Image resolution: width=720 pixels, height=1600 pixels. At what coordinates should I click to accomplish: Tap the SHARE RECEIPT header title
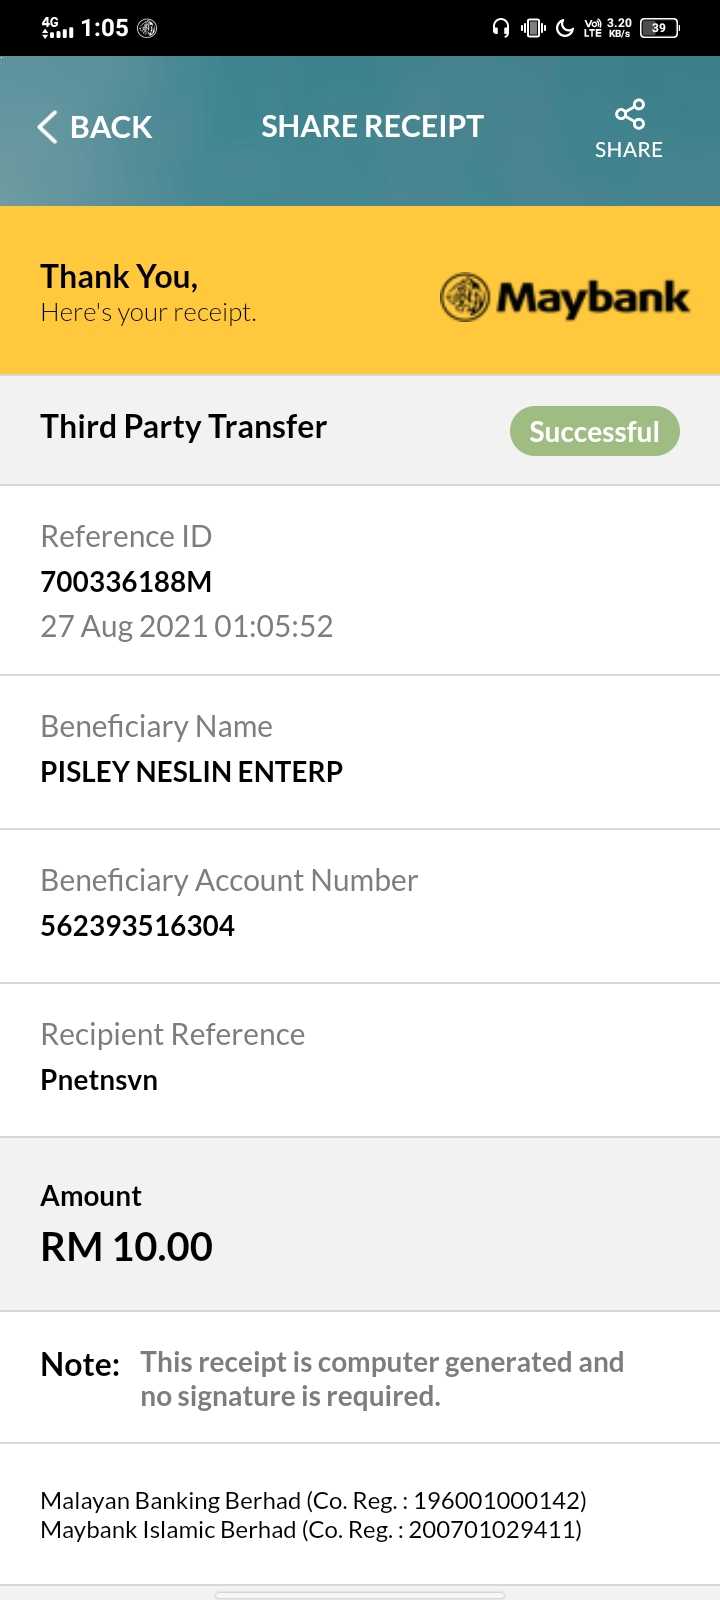coord(372,127)
